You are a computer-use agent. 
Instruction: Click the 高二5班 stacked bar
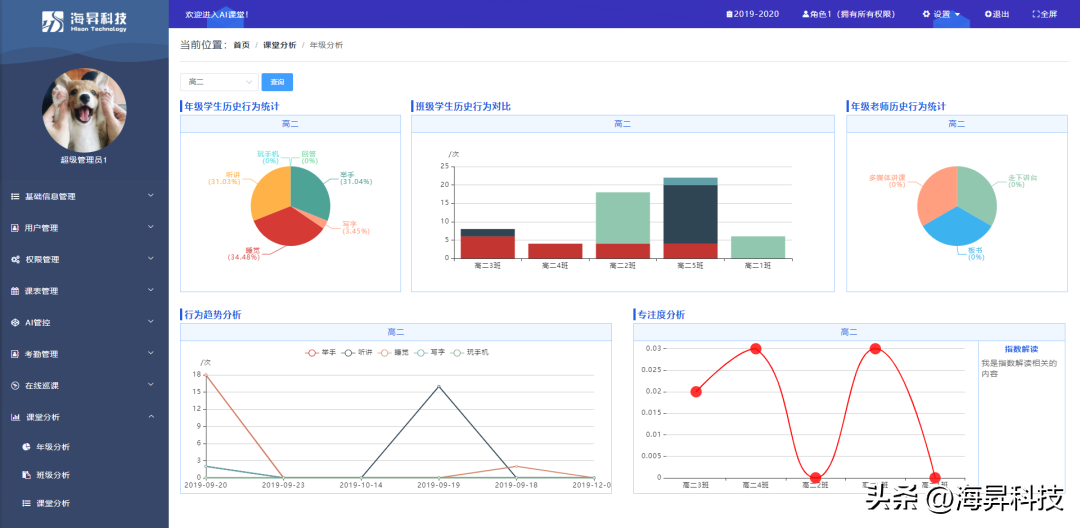tap(690, 218)
